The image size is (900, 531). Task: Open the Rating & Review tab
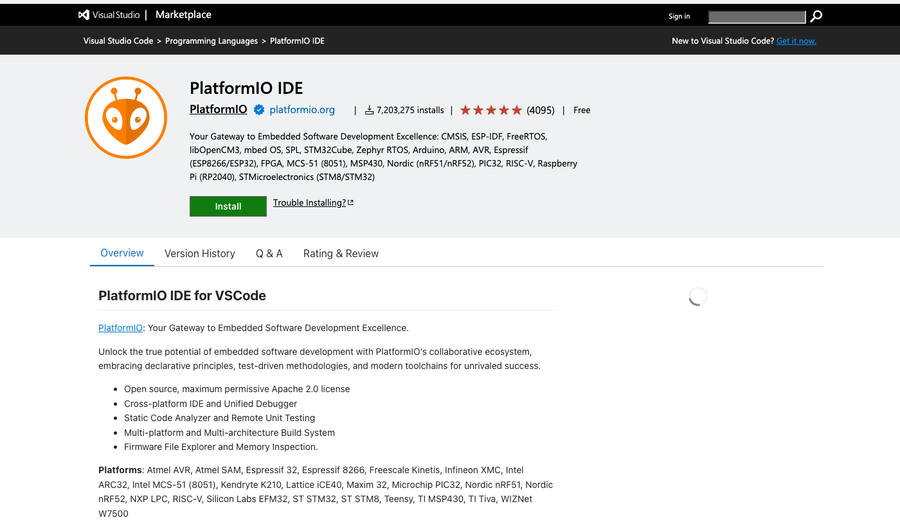point(341,254)
